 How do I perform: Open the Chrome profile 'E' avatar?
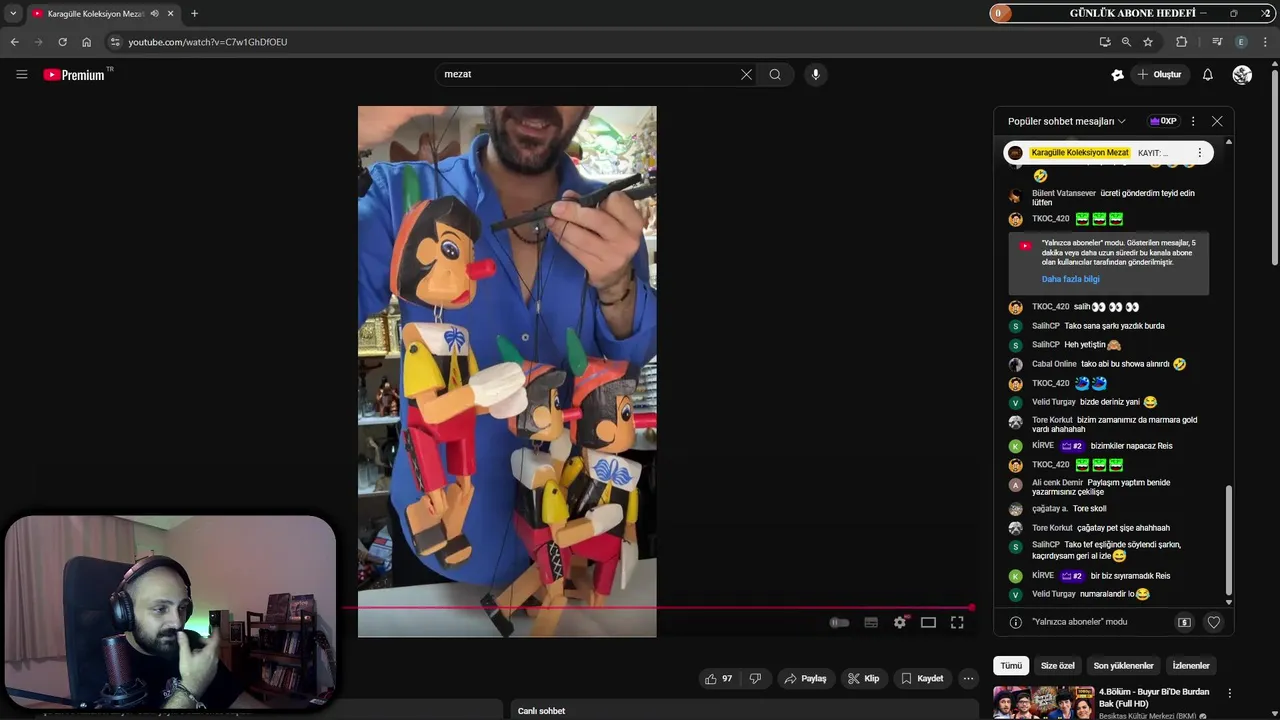click(1241, 42)
